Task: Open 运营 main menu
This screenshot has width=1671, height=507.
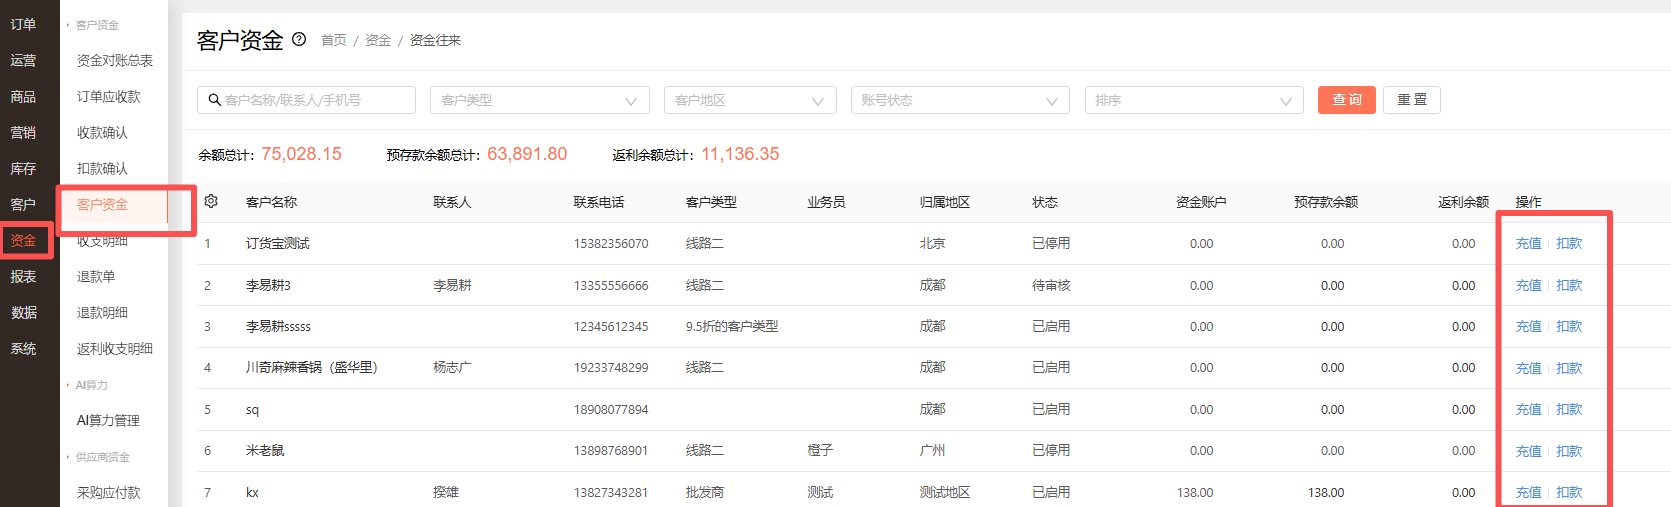Action: (23, 61)
